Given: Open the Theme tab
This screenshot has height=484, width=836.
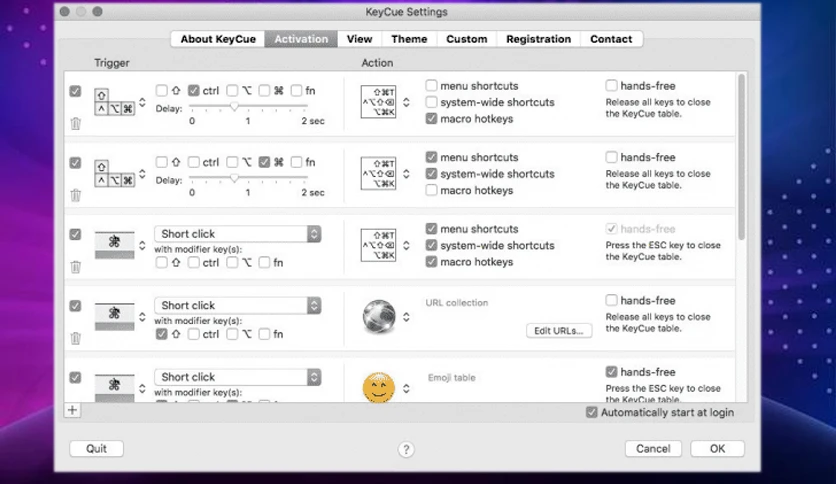Looking at the screenshot, I should pyautogui.click(x=409, y=39).
